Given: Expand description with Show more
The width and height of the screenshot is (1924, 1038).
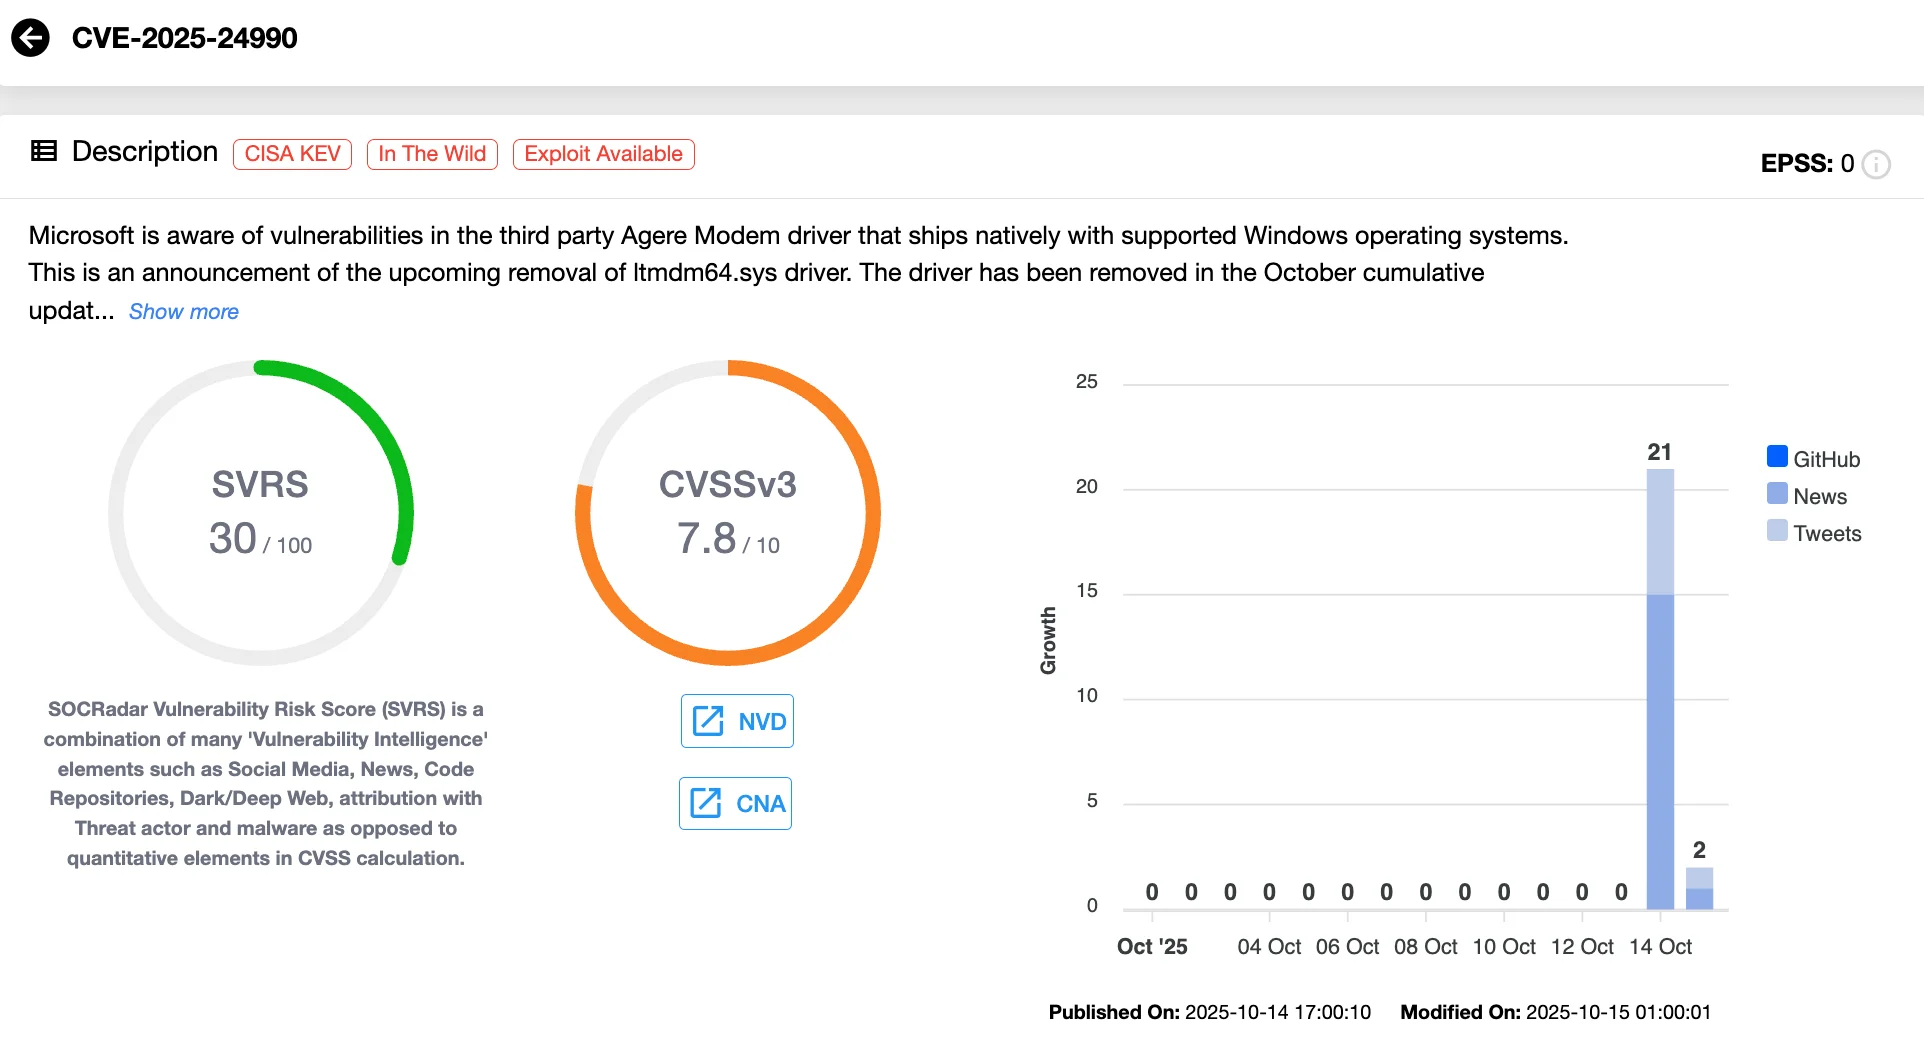Looking at the screenshot, I should pyautogui.click(x=183, y=312).
